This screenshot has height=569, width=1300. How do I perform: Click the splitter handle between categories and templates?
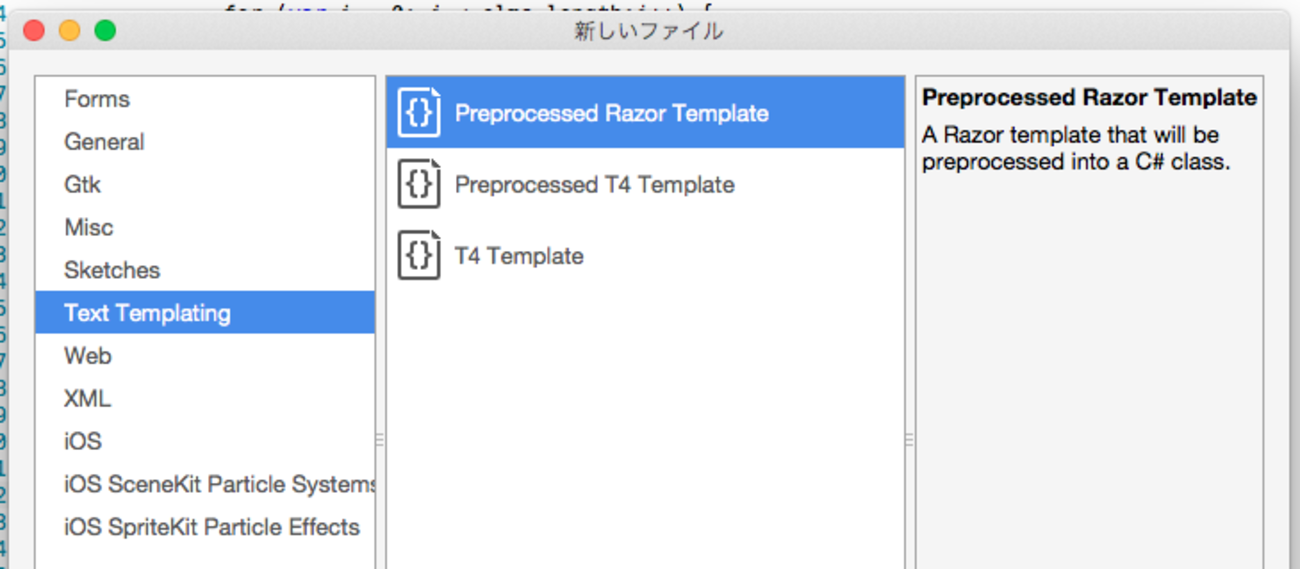380,440
